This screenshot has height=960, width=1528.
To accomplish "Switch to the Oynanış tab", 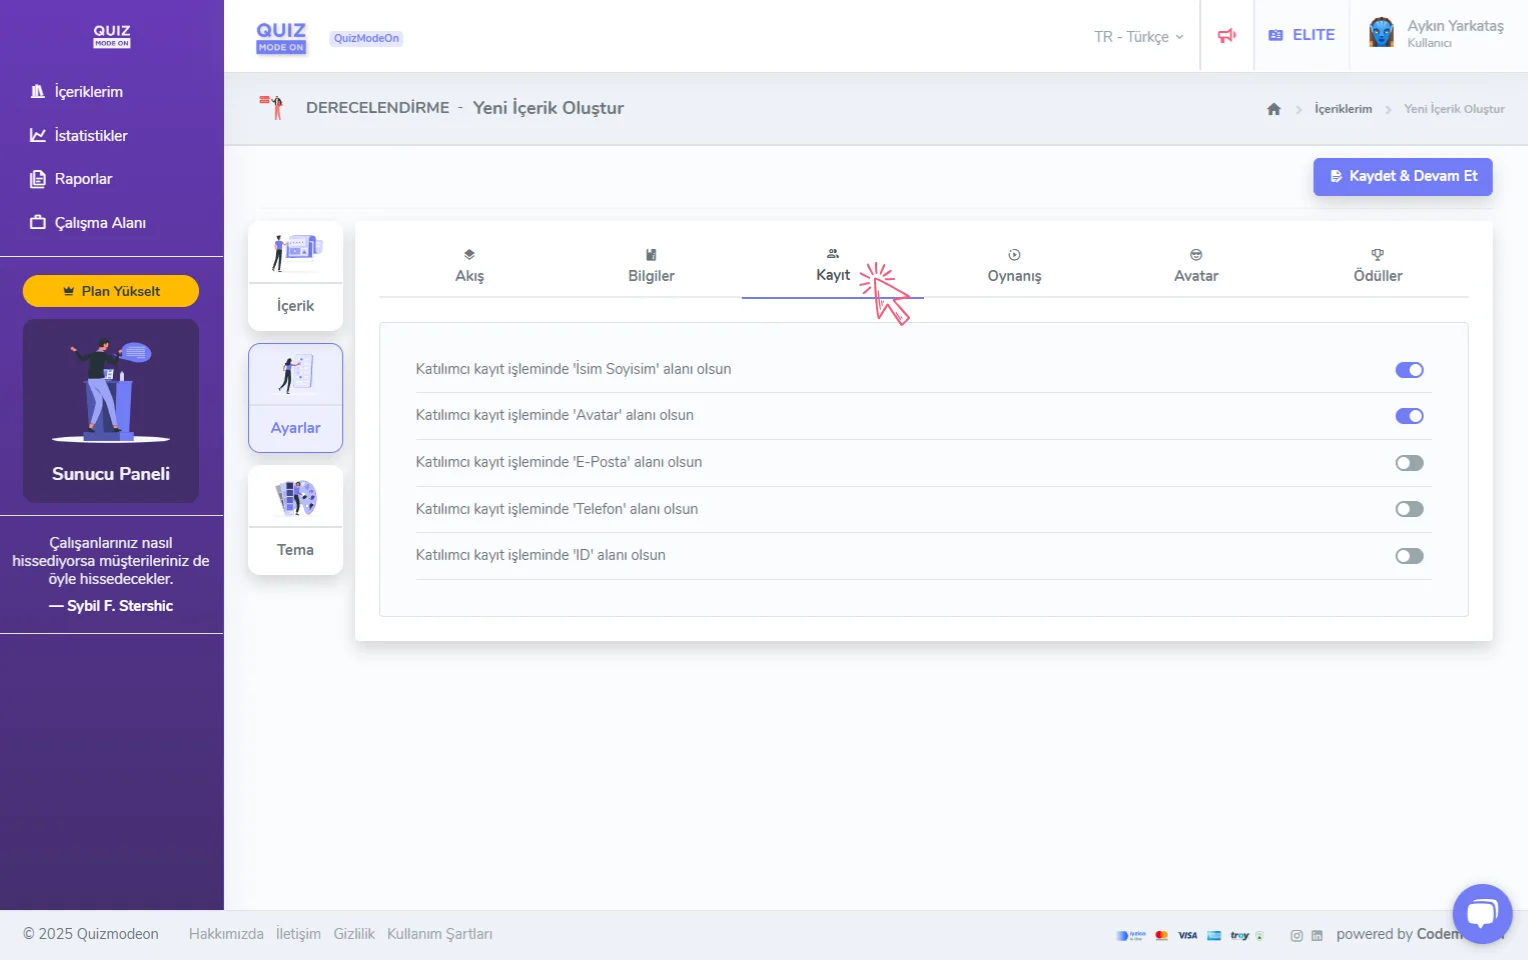I will pos(1014,266).
